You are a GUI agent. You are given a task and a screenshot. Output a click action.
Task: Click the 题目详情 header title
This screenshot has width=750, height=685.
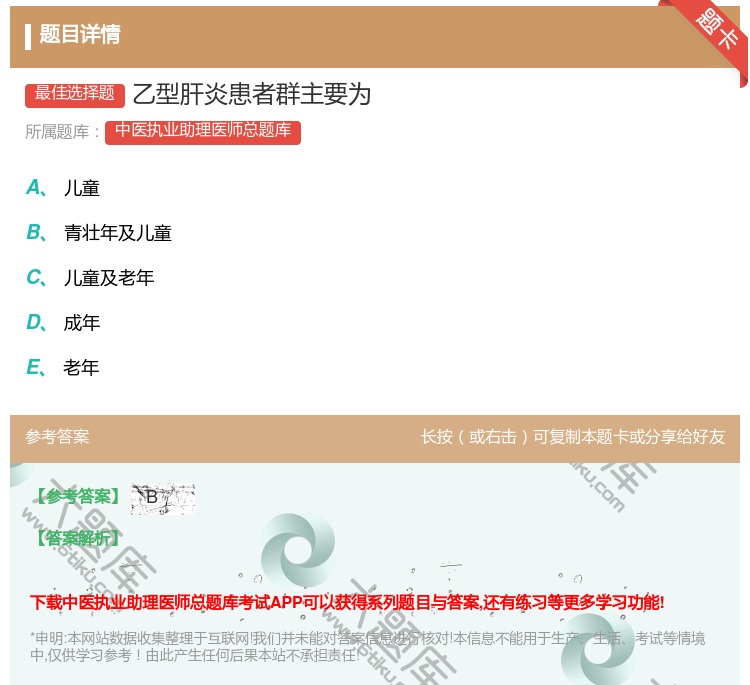tap(80, 34)
